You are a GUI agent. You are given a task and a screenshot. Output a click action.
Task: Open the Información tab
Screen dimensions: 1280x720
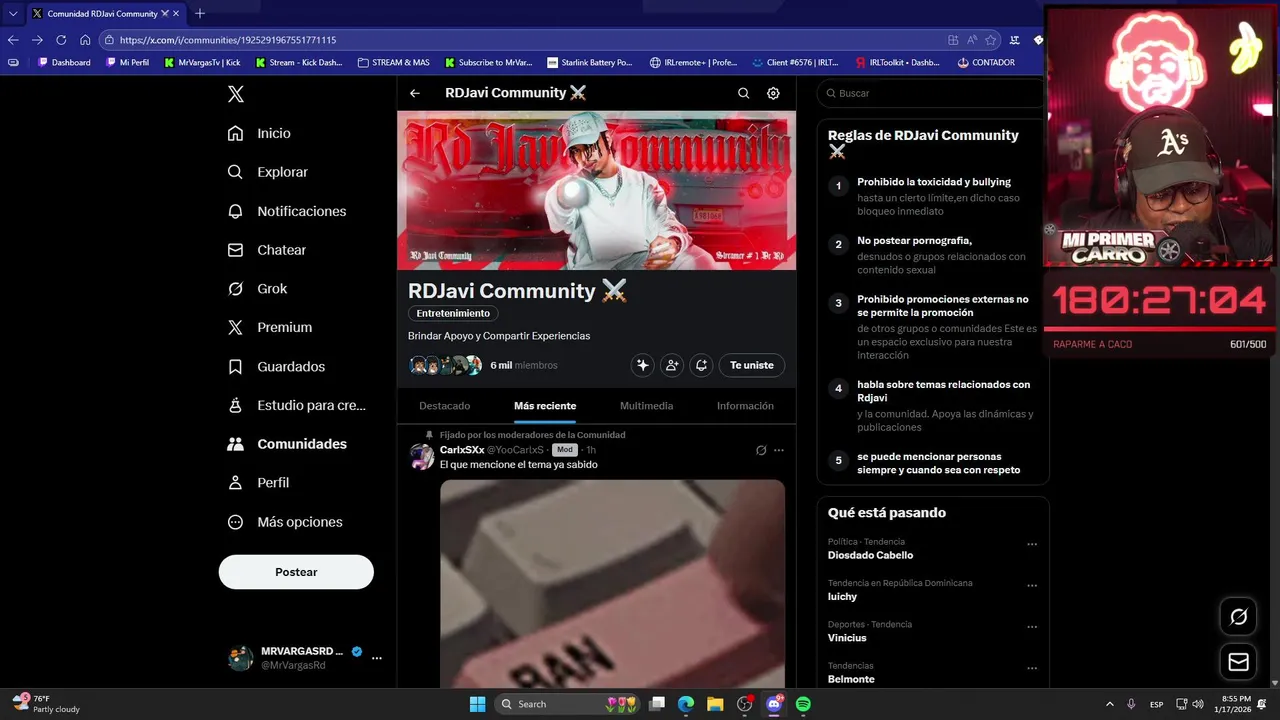click(745, 406)
